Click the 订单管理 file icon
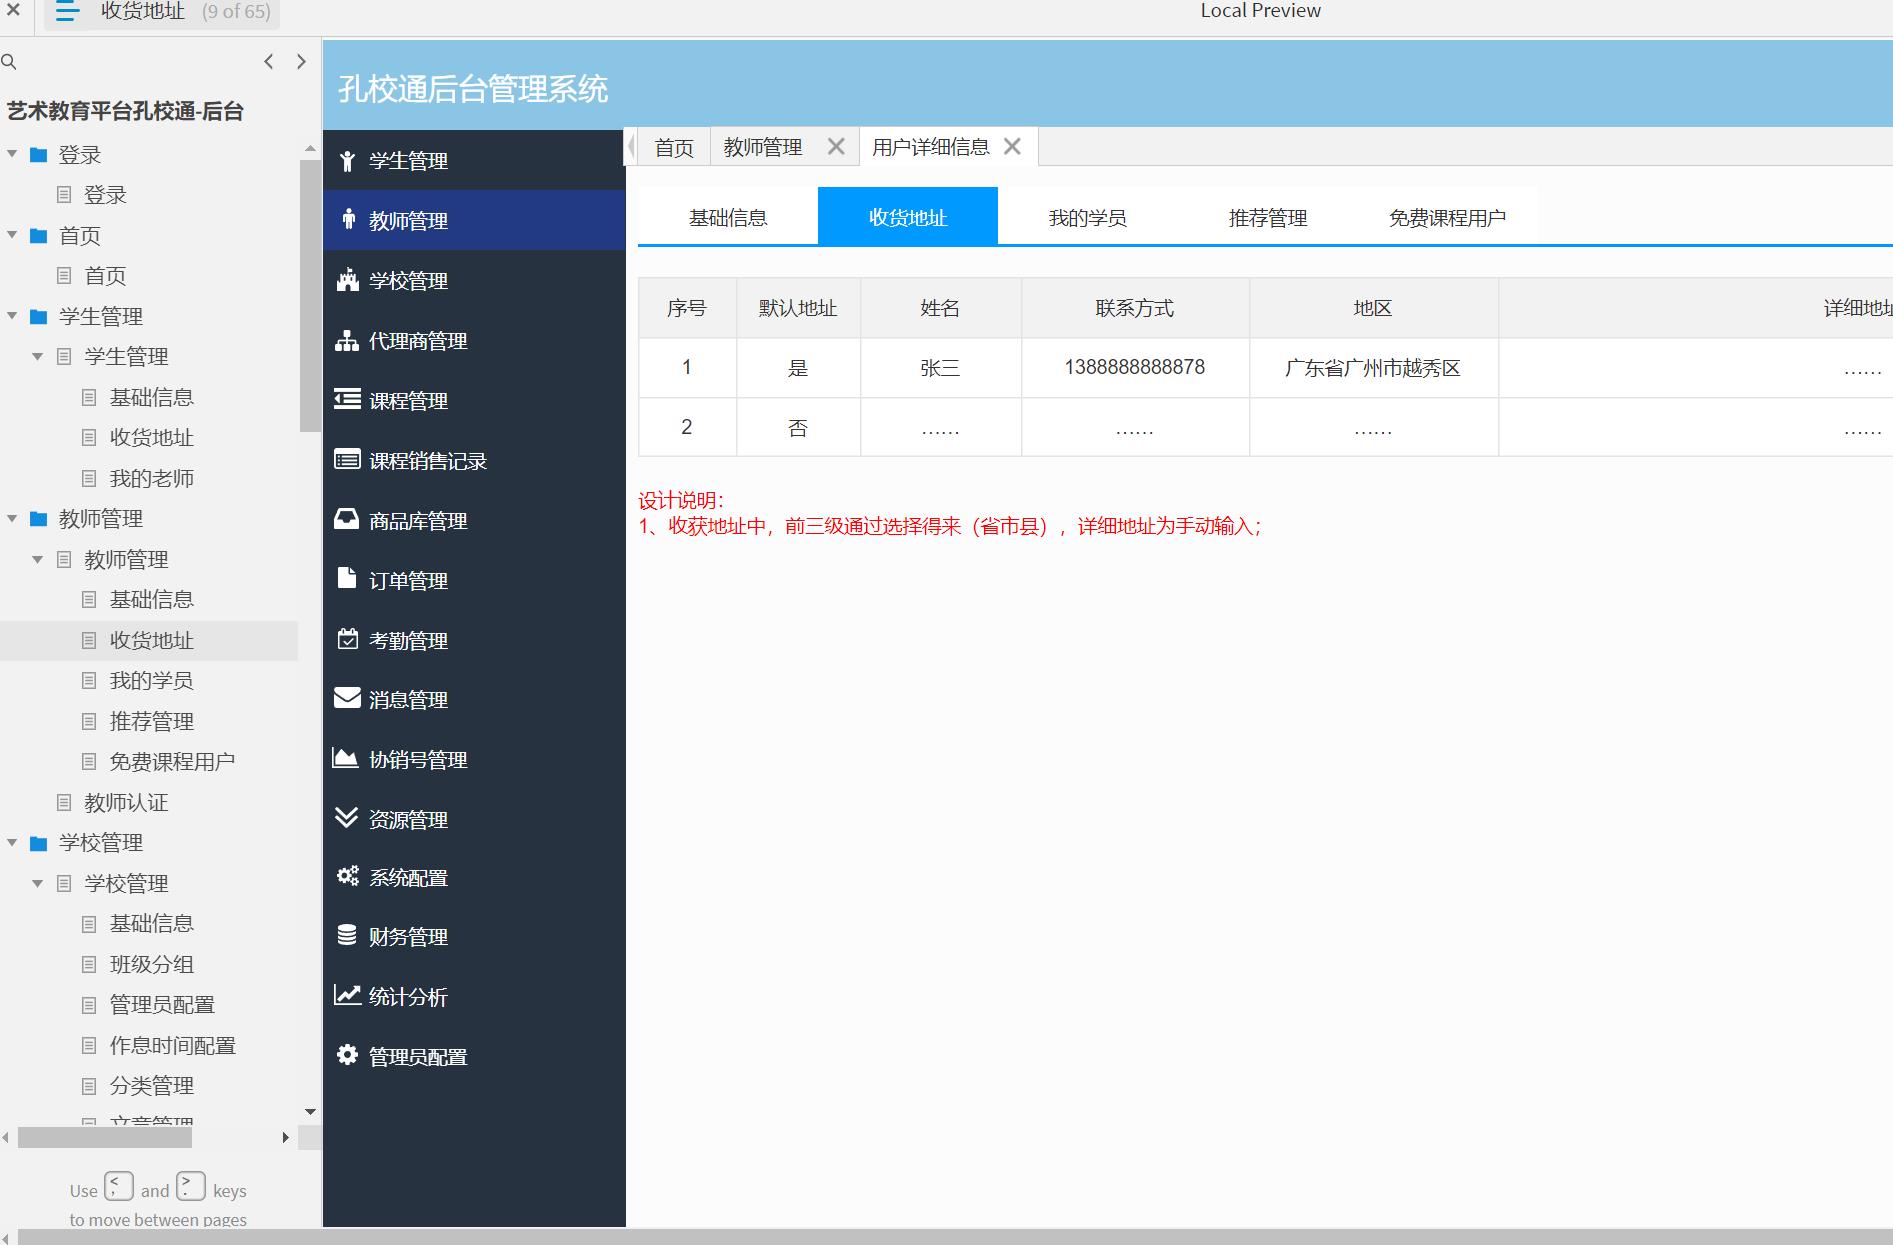 [346, 578]
